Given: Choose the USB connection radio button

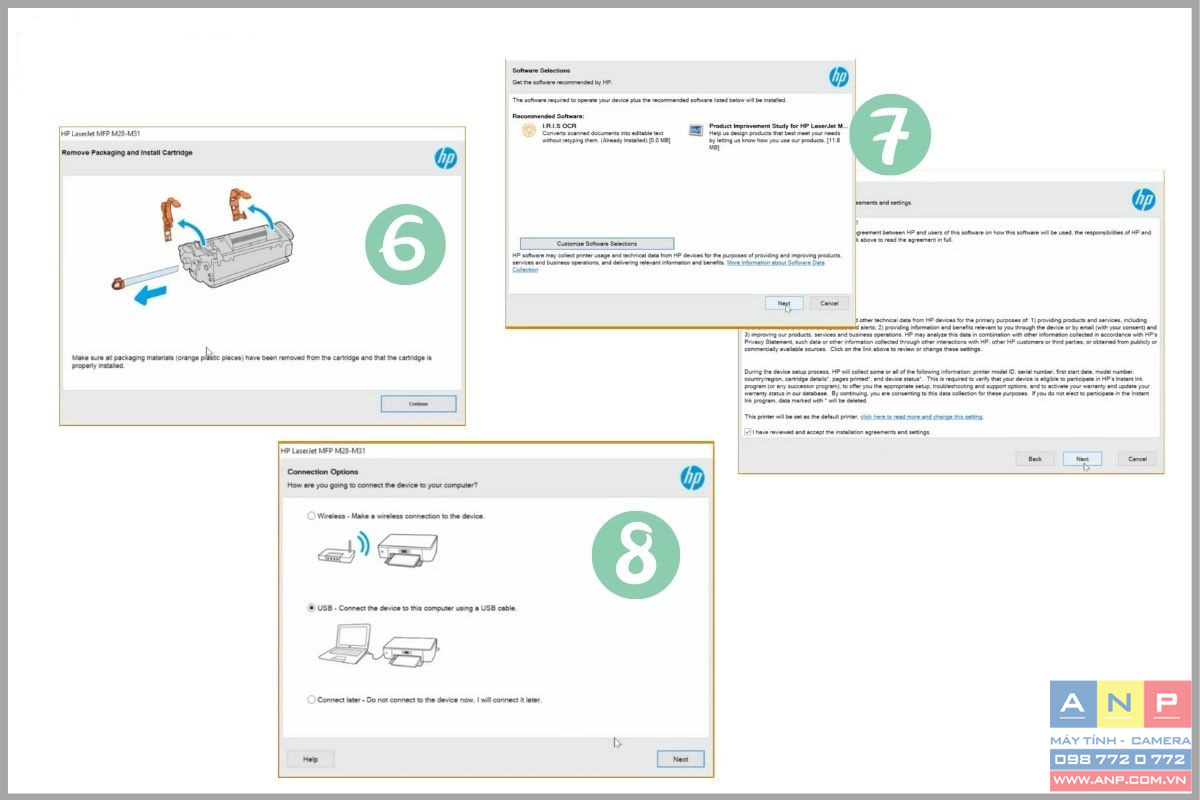Looking at the screenshot, I should (312, 607).
